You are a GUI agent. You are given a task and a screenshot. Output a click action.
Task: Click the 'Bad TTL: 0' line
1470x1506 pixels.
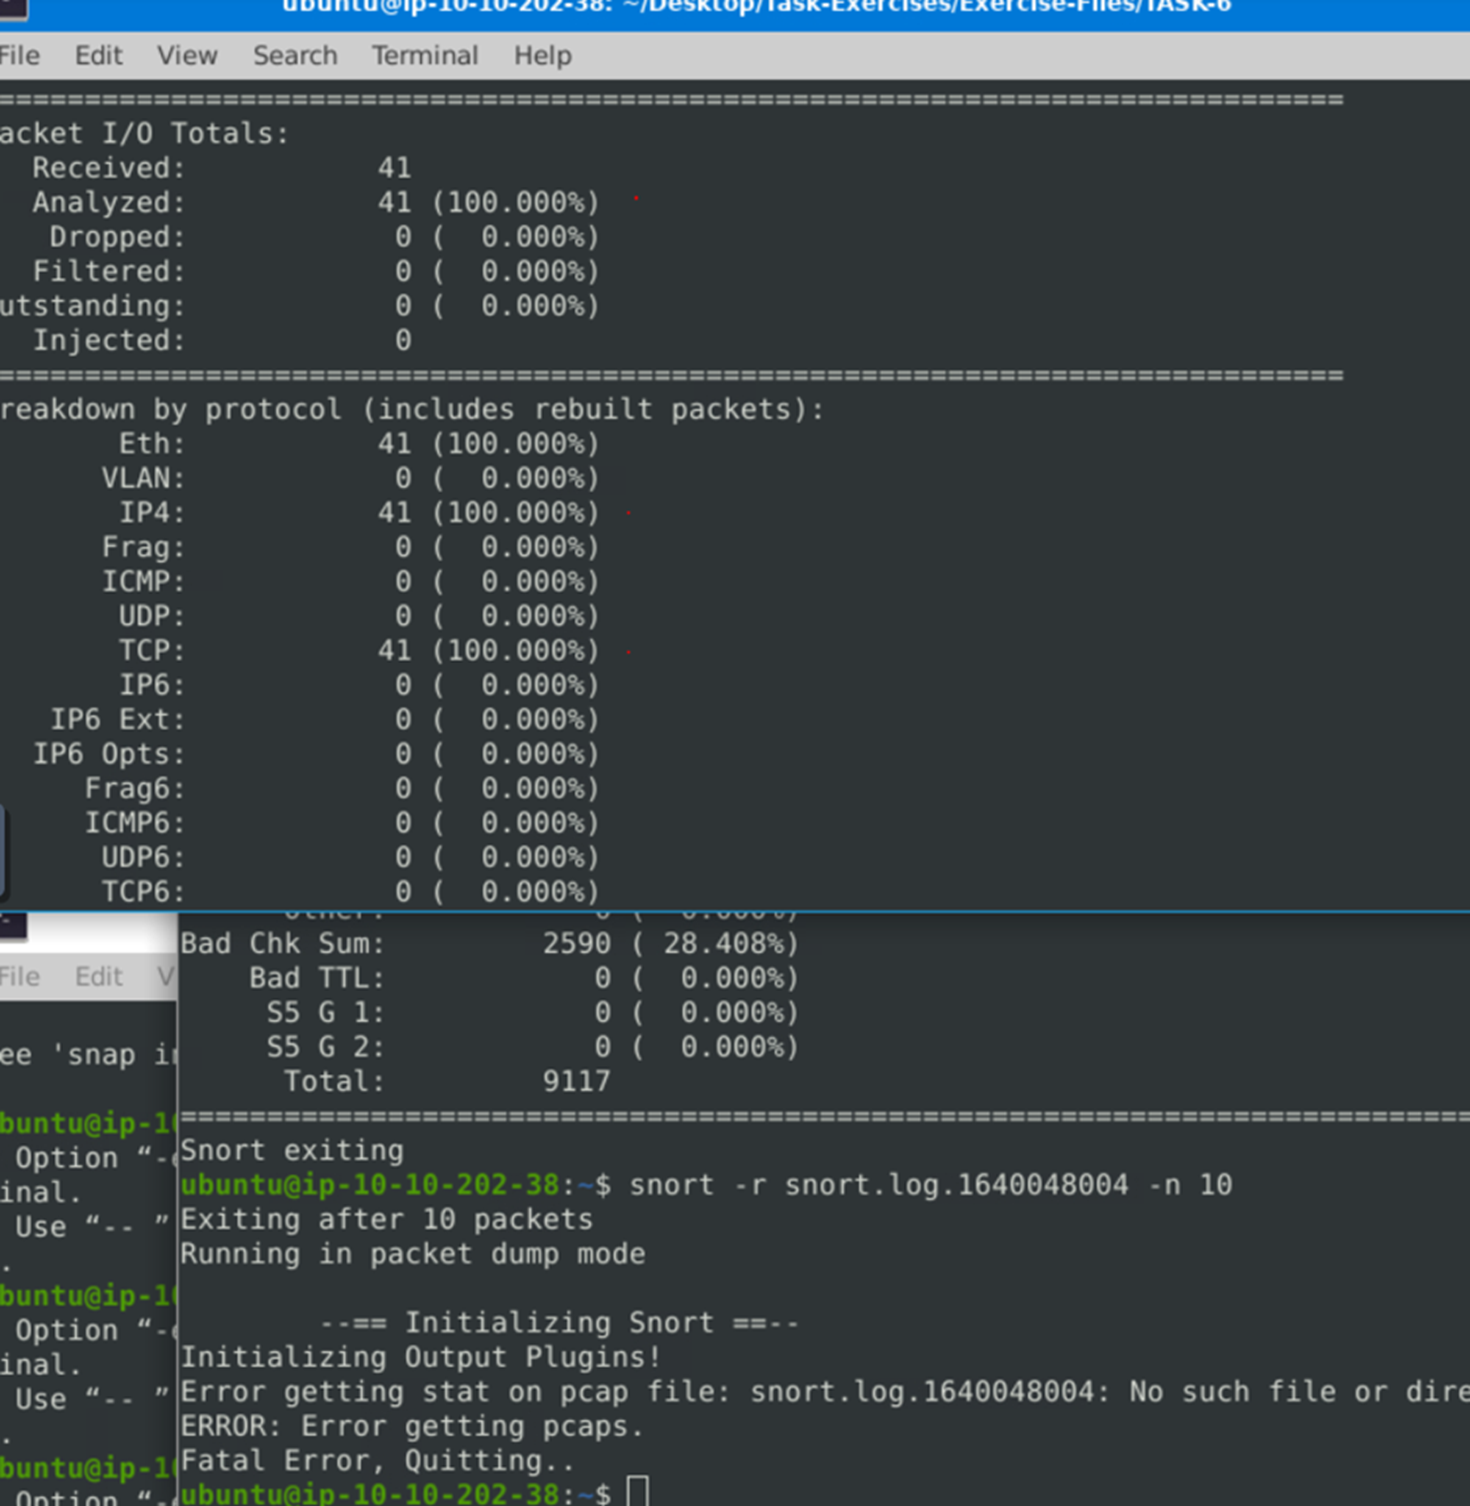[524, 978]
